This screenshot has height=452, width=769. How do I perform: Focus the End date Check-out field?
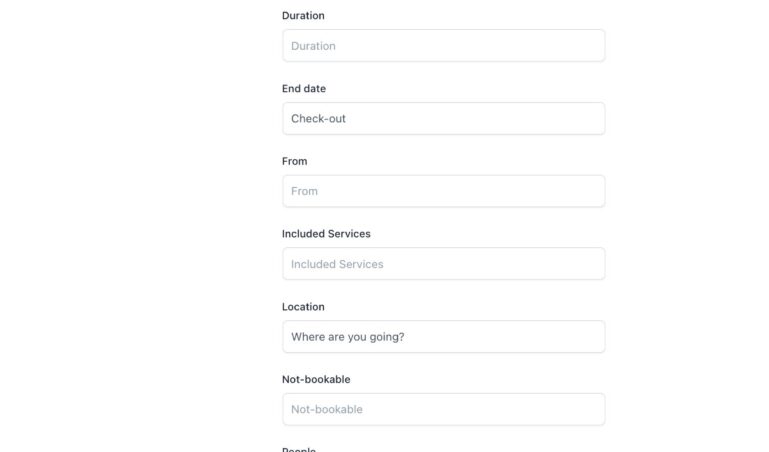pyautogui.click(x=443, y=119)
